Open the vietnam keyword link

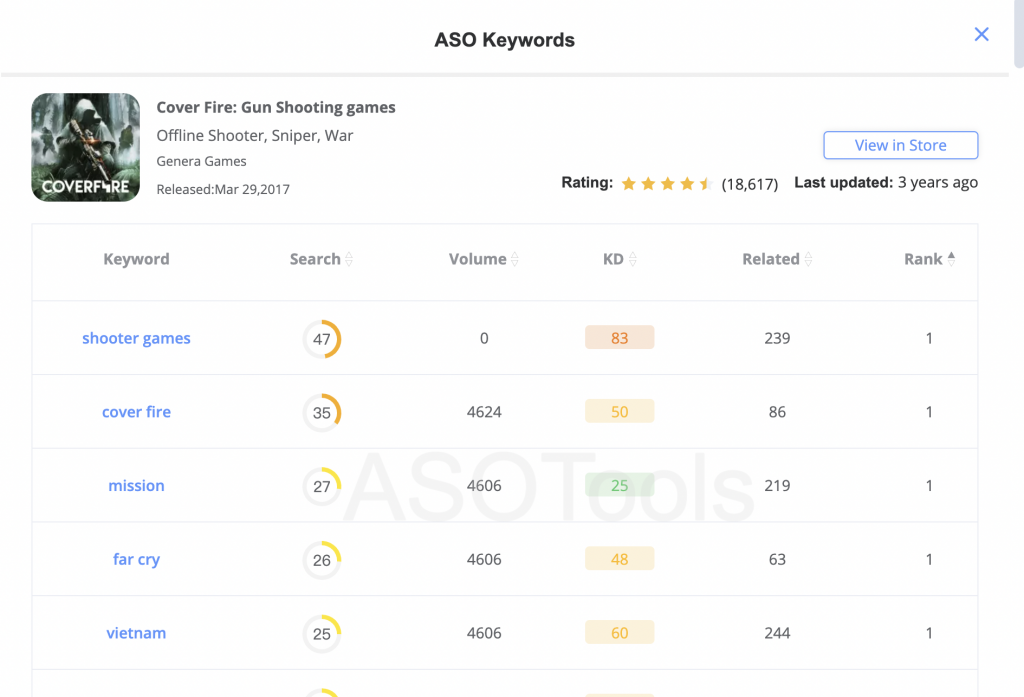(x=136, y=633)
